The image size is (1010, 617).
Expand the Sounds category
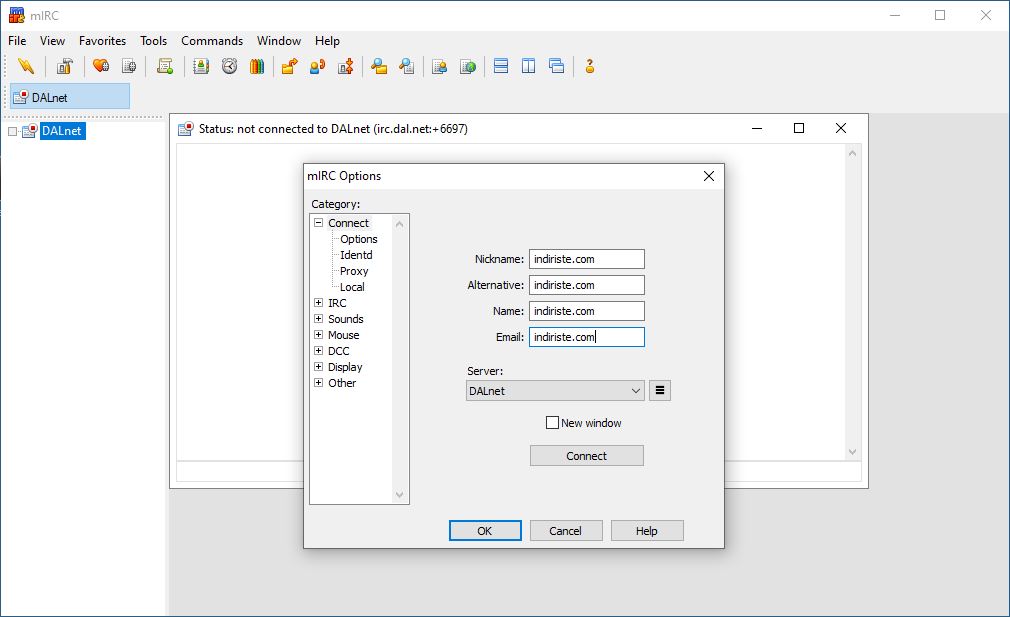(x=318, y=319)
